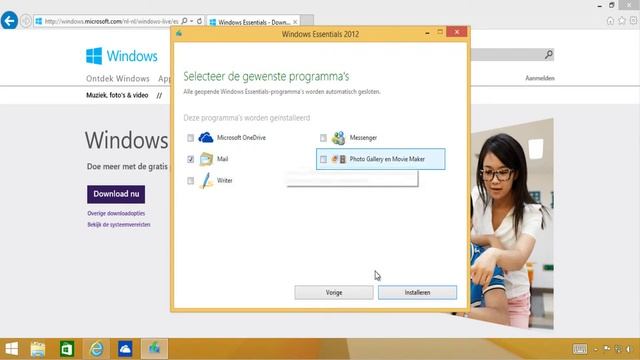
Task: Click the OneDrive taskbar icon
Action: pyautogui.click(x=125, y=349)
